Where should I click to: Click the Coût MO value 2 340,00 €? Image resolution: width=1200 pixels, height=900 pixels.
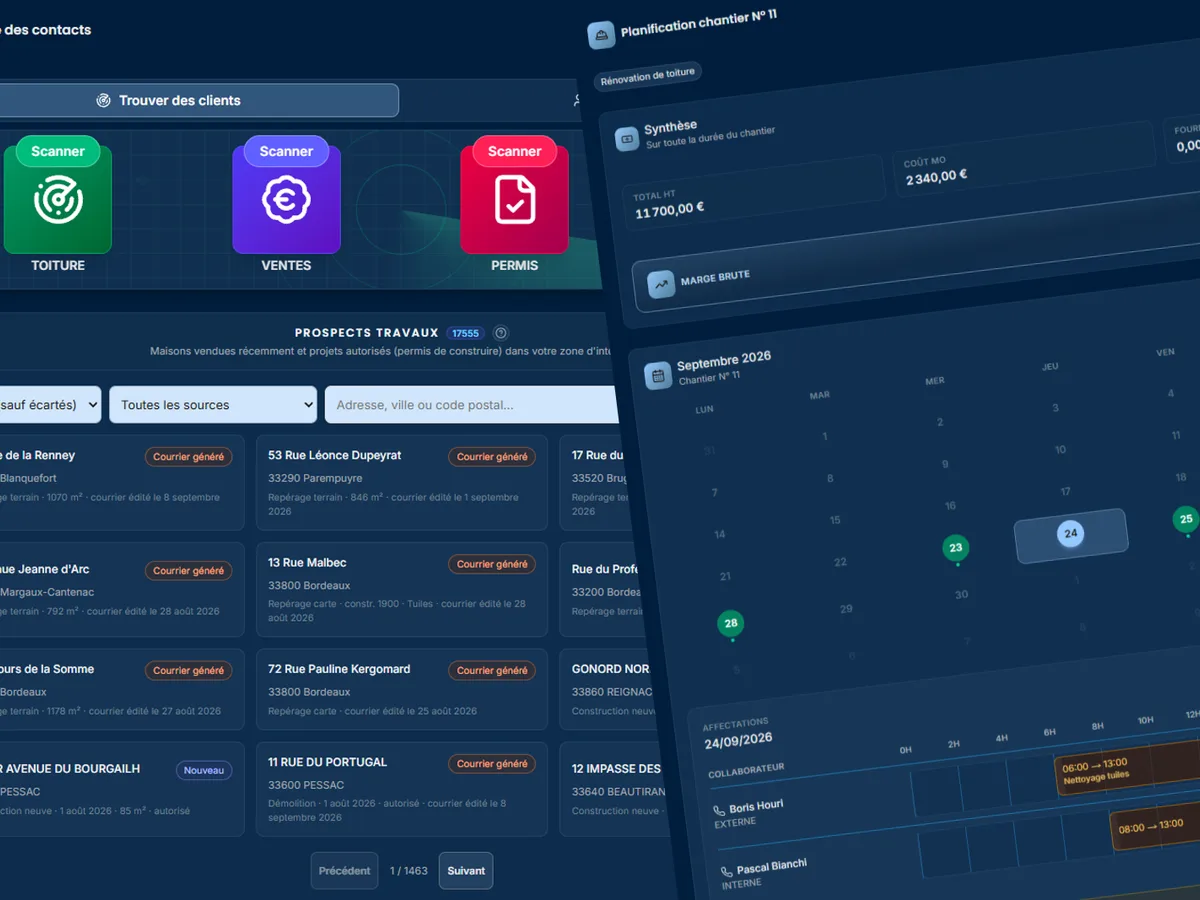click(x=937, y=178)
